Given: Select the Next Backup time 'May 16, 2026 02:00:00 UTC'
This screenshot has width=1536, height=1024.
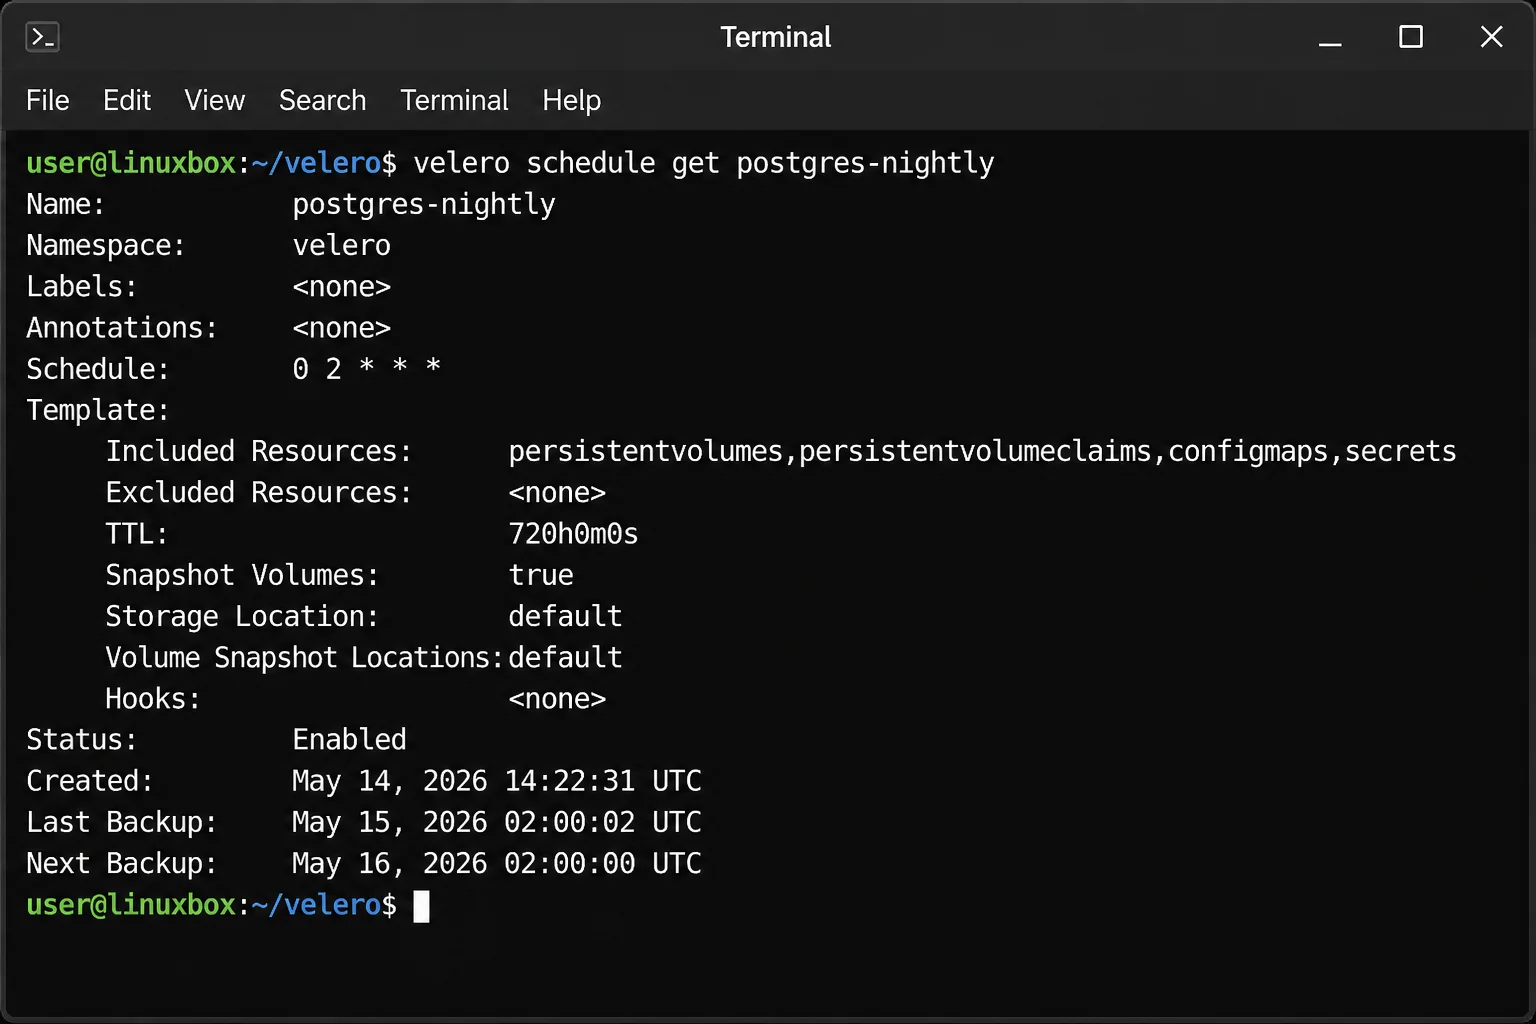Looking at the screenshot, I should [497, 863].
